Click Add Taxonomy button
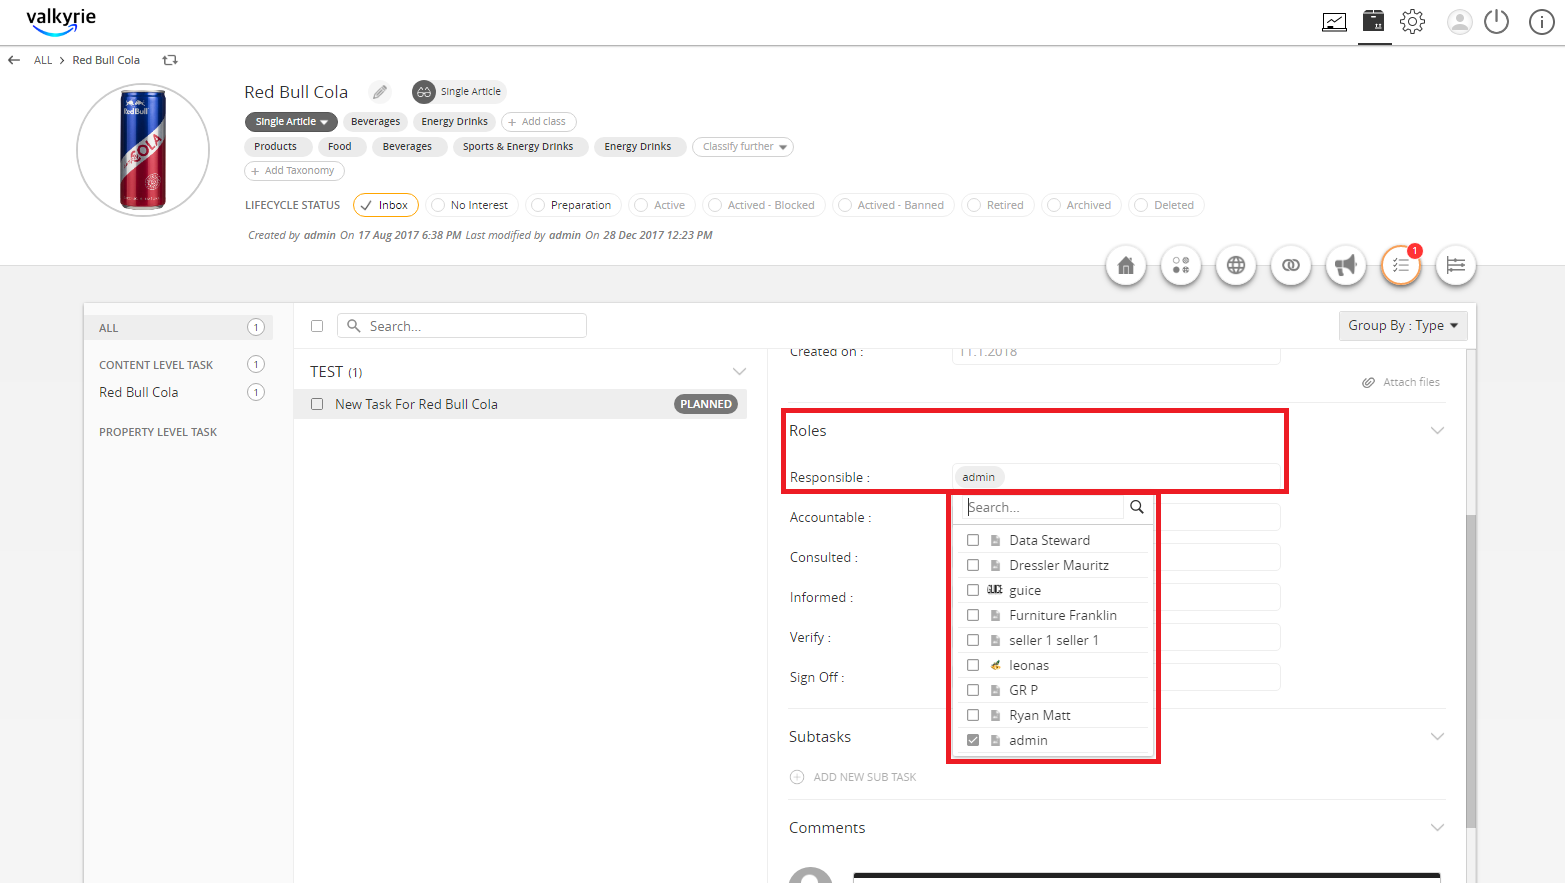 (294, 171)
